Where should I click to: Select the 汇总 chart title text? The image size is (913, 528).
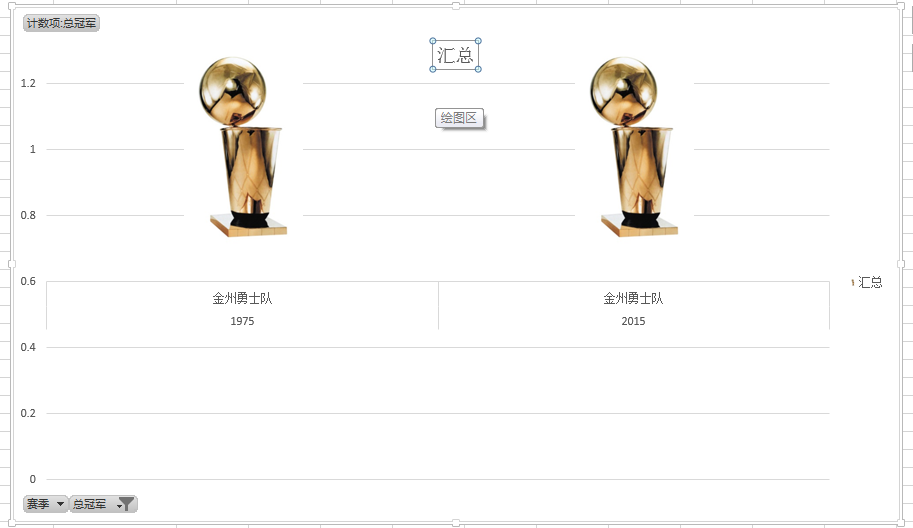[x=455, y=55]
